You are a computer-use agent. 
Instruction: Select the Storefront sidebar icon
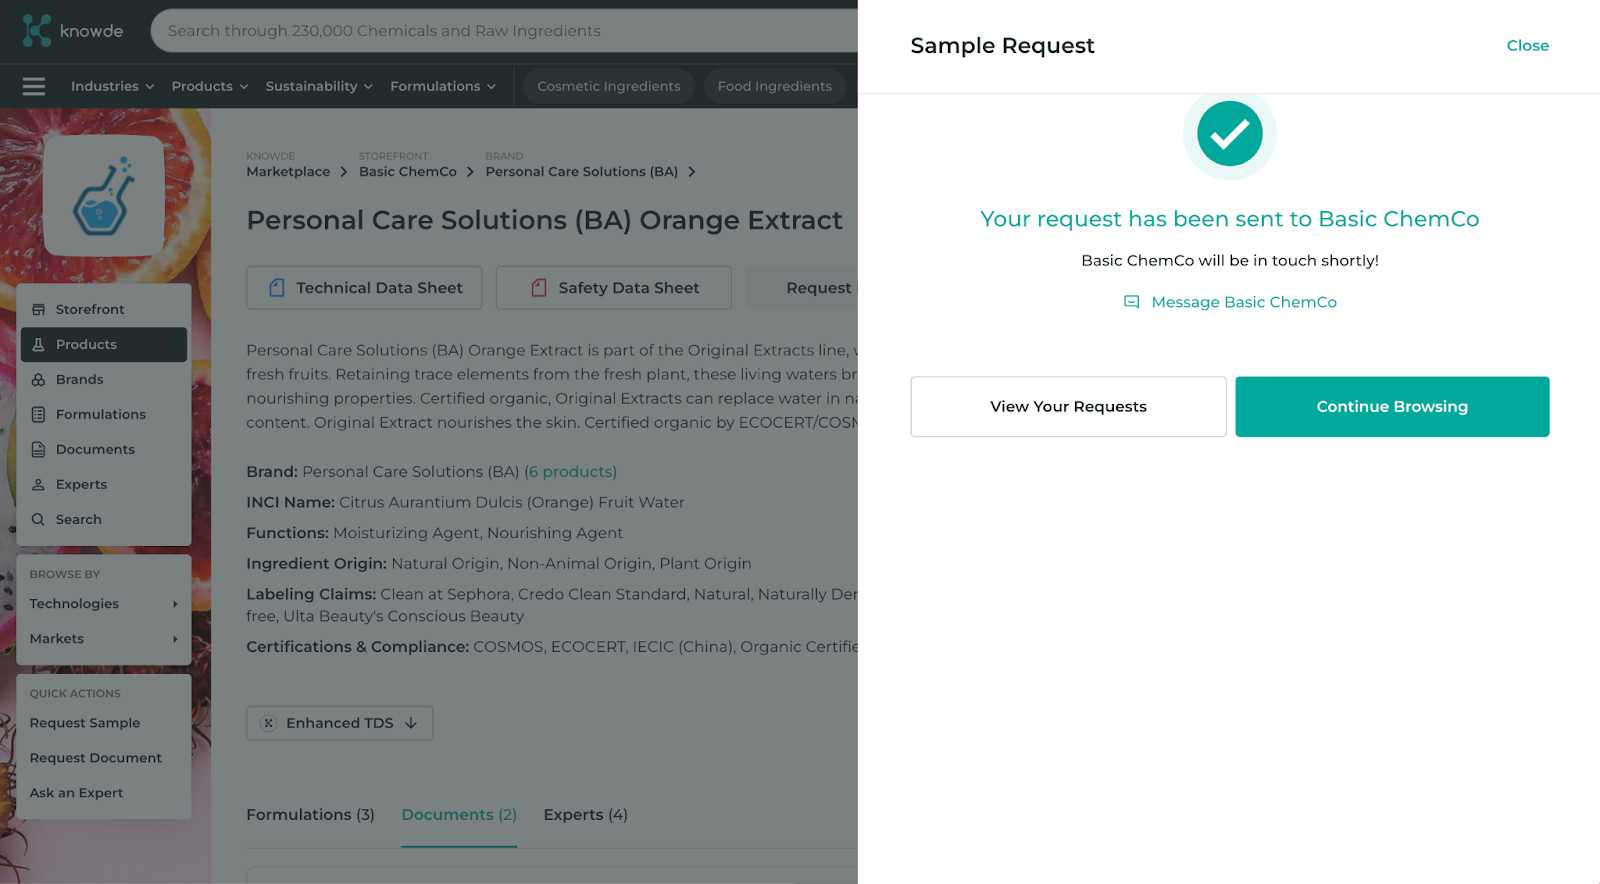coord(40,309)
